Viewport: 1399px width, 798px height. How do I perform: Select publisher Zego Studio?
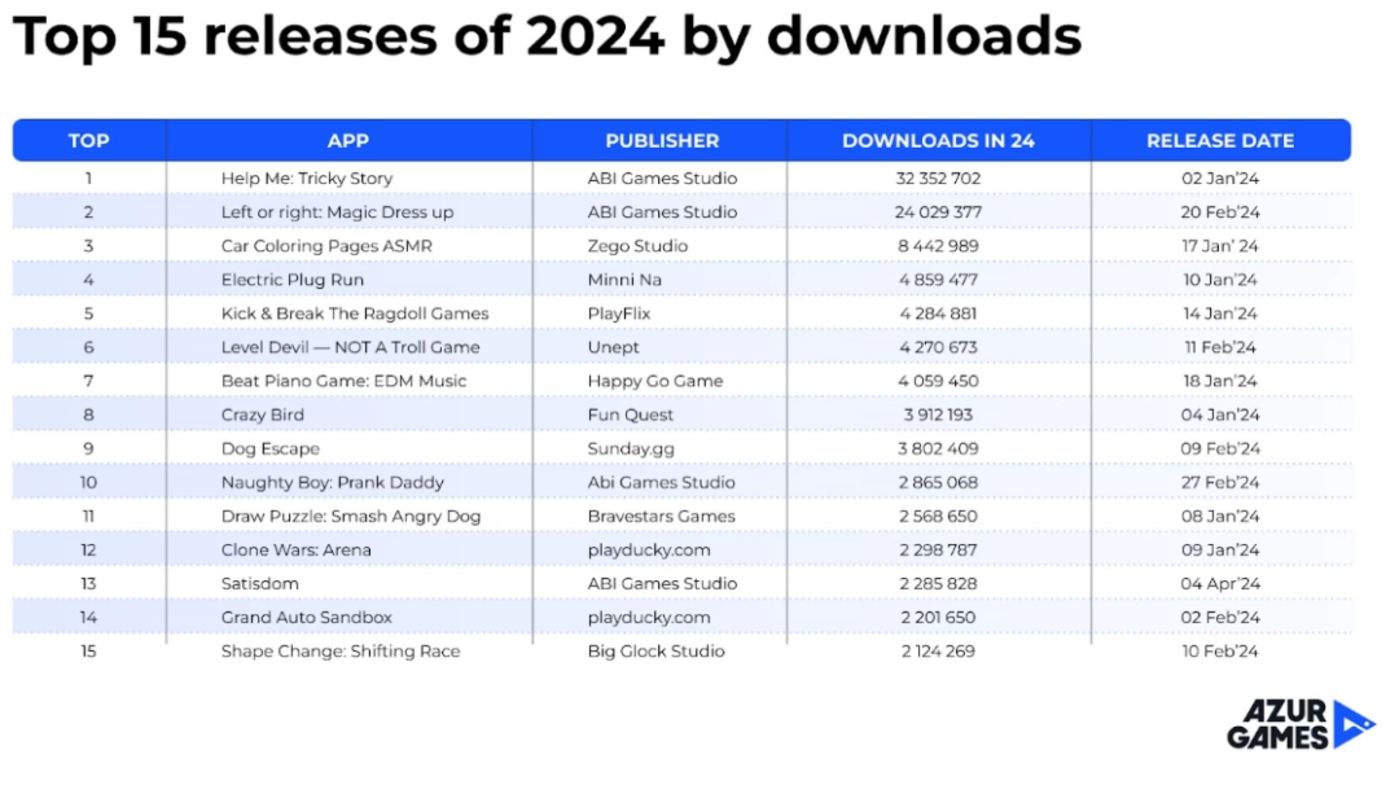pyautogui.click(x=637, y=246)
